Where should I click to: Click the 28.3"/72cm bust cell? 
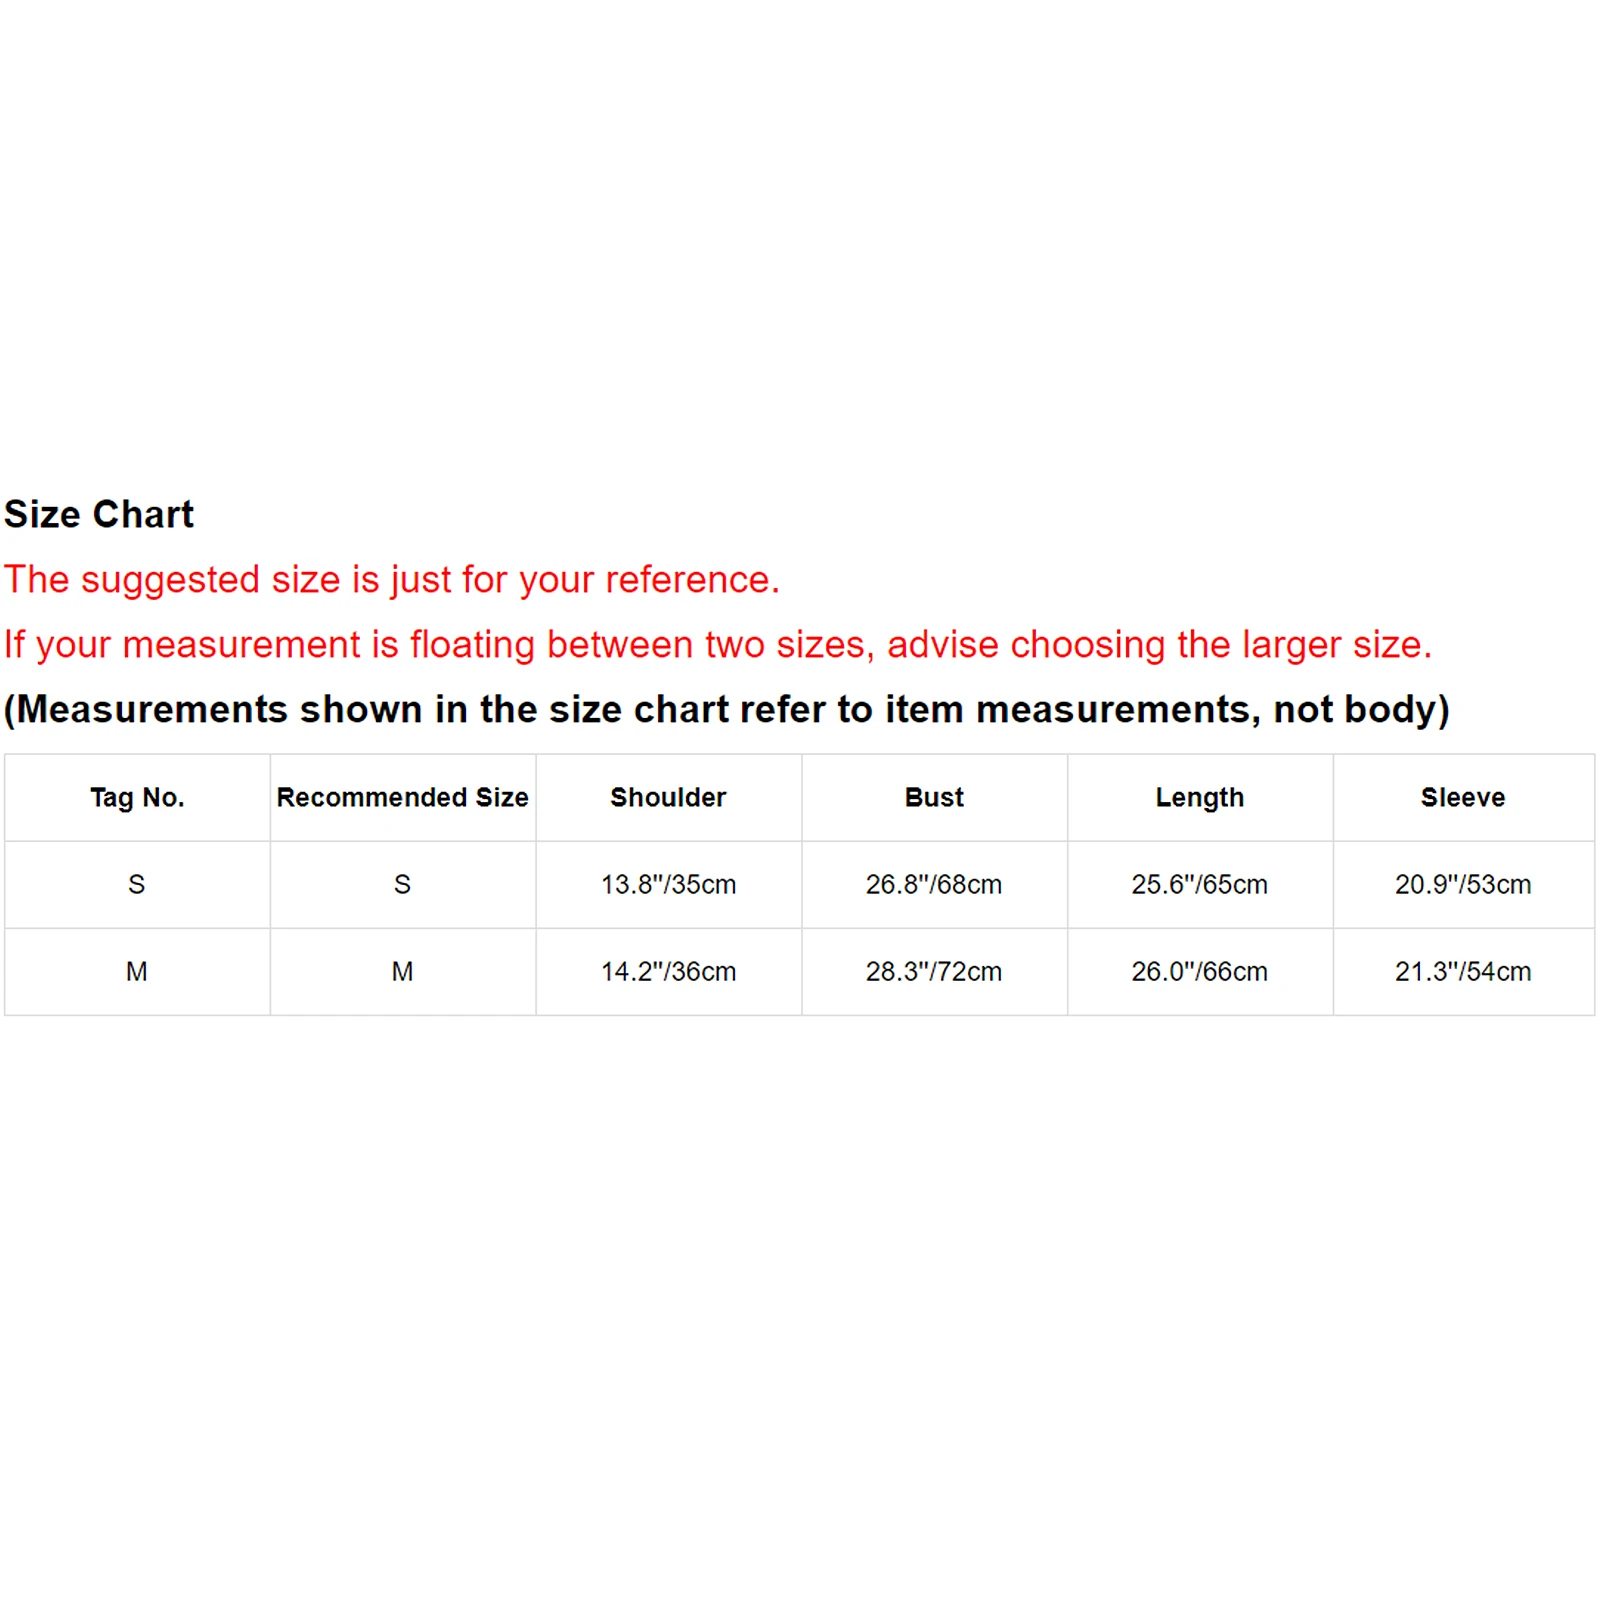point(934,972)
